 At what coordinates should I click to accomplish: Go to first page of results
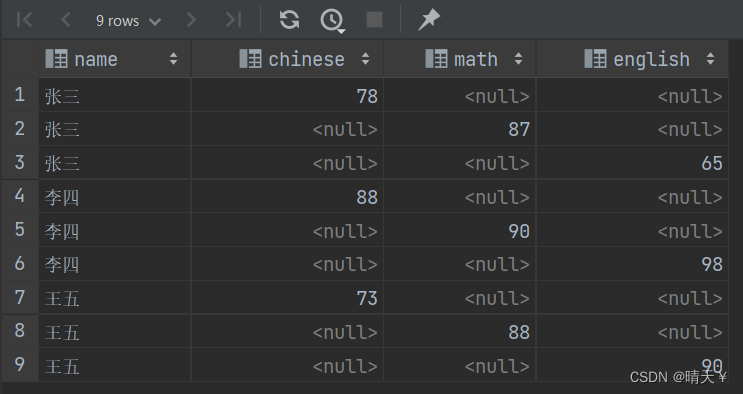pos(24,20)
